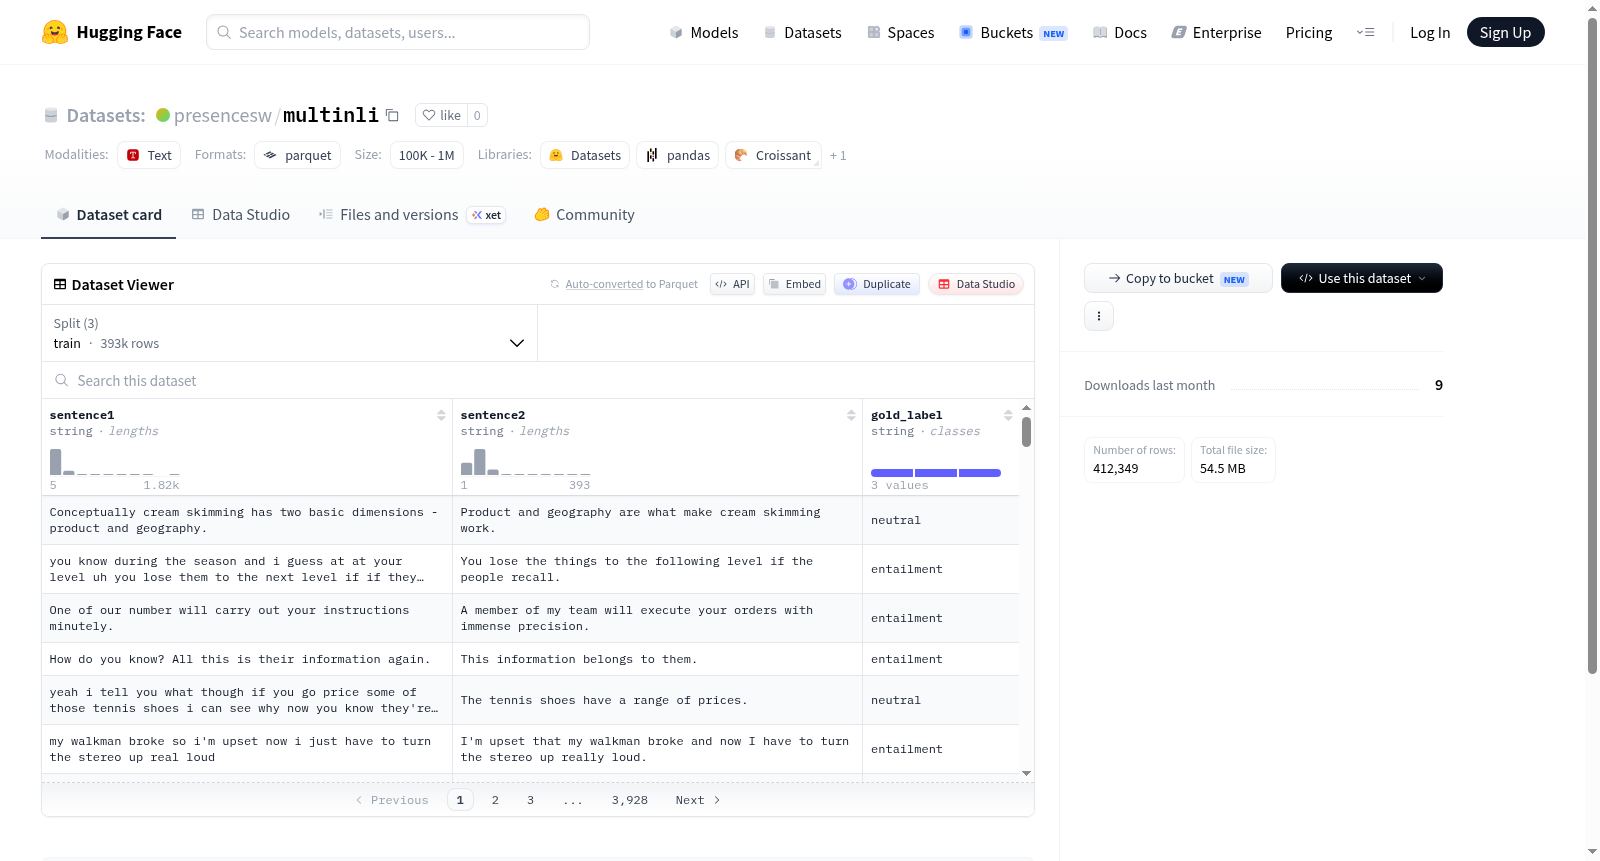Click the "Conceptually cream skimming" sentence1 cell
Screen dimensions: 1600x861
[x=247, y=520]
